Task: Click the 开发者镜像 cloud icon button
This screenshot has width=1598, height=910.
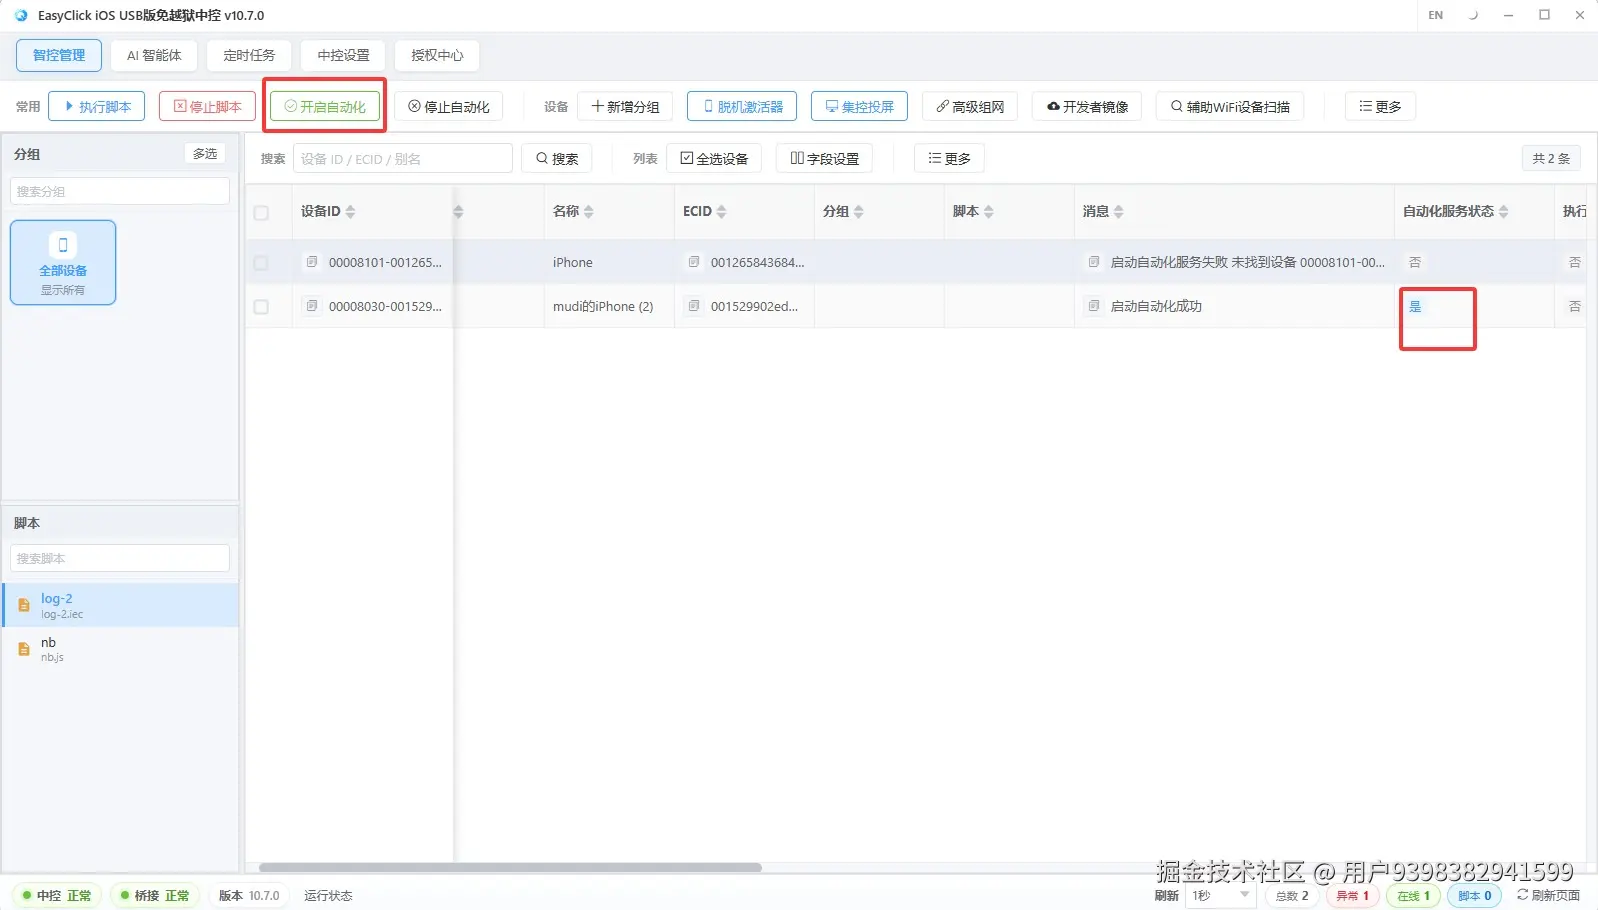Action: click(x=1087, y=106)
